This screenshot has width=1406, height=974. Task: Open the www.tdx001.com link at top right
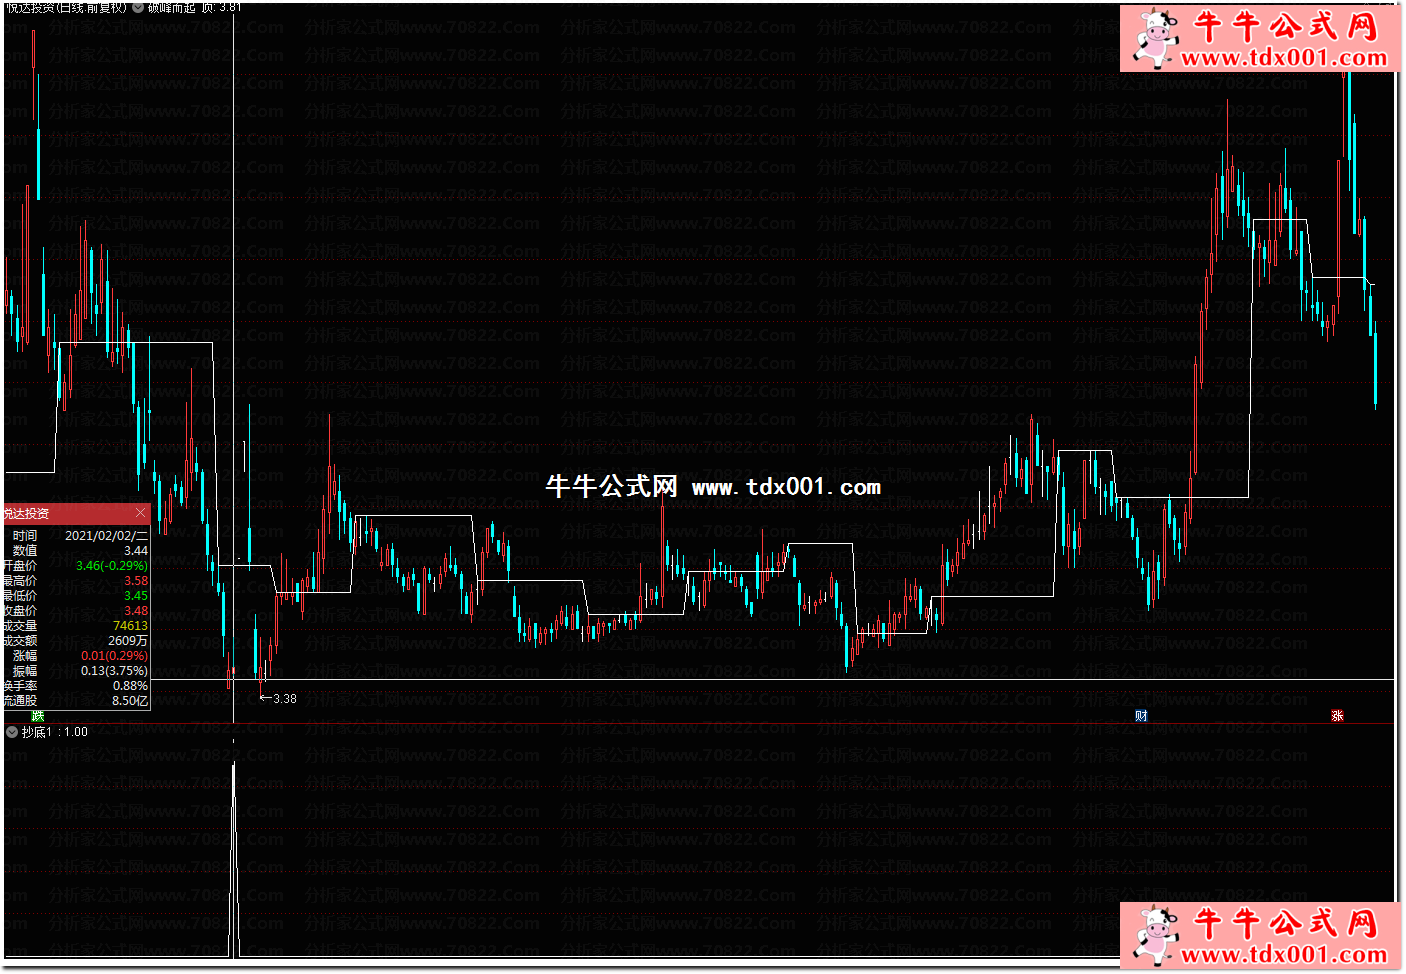pyautogui.click(x=1284, y=57)
